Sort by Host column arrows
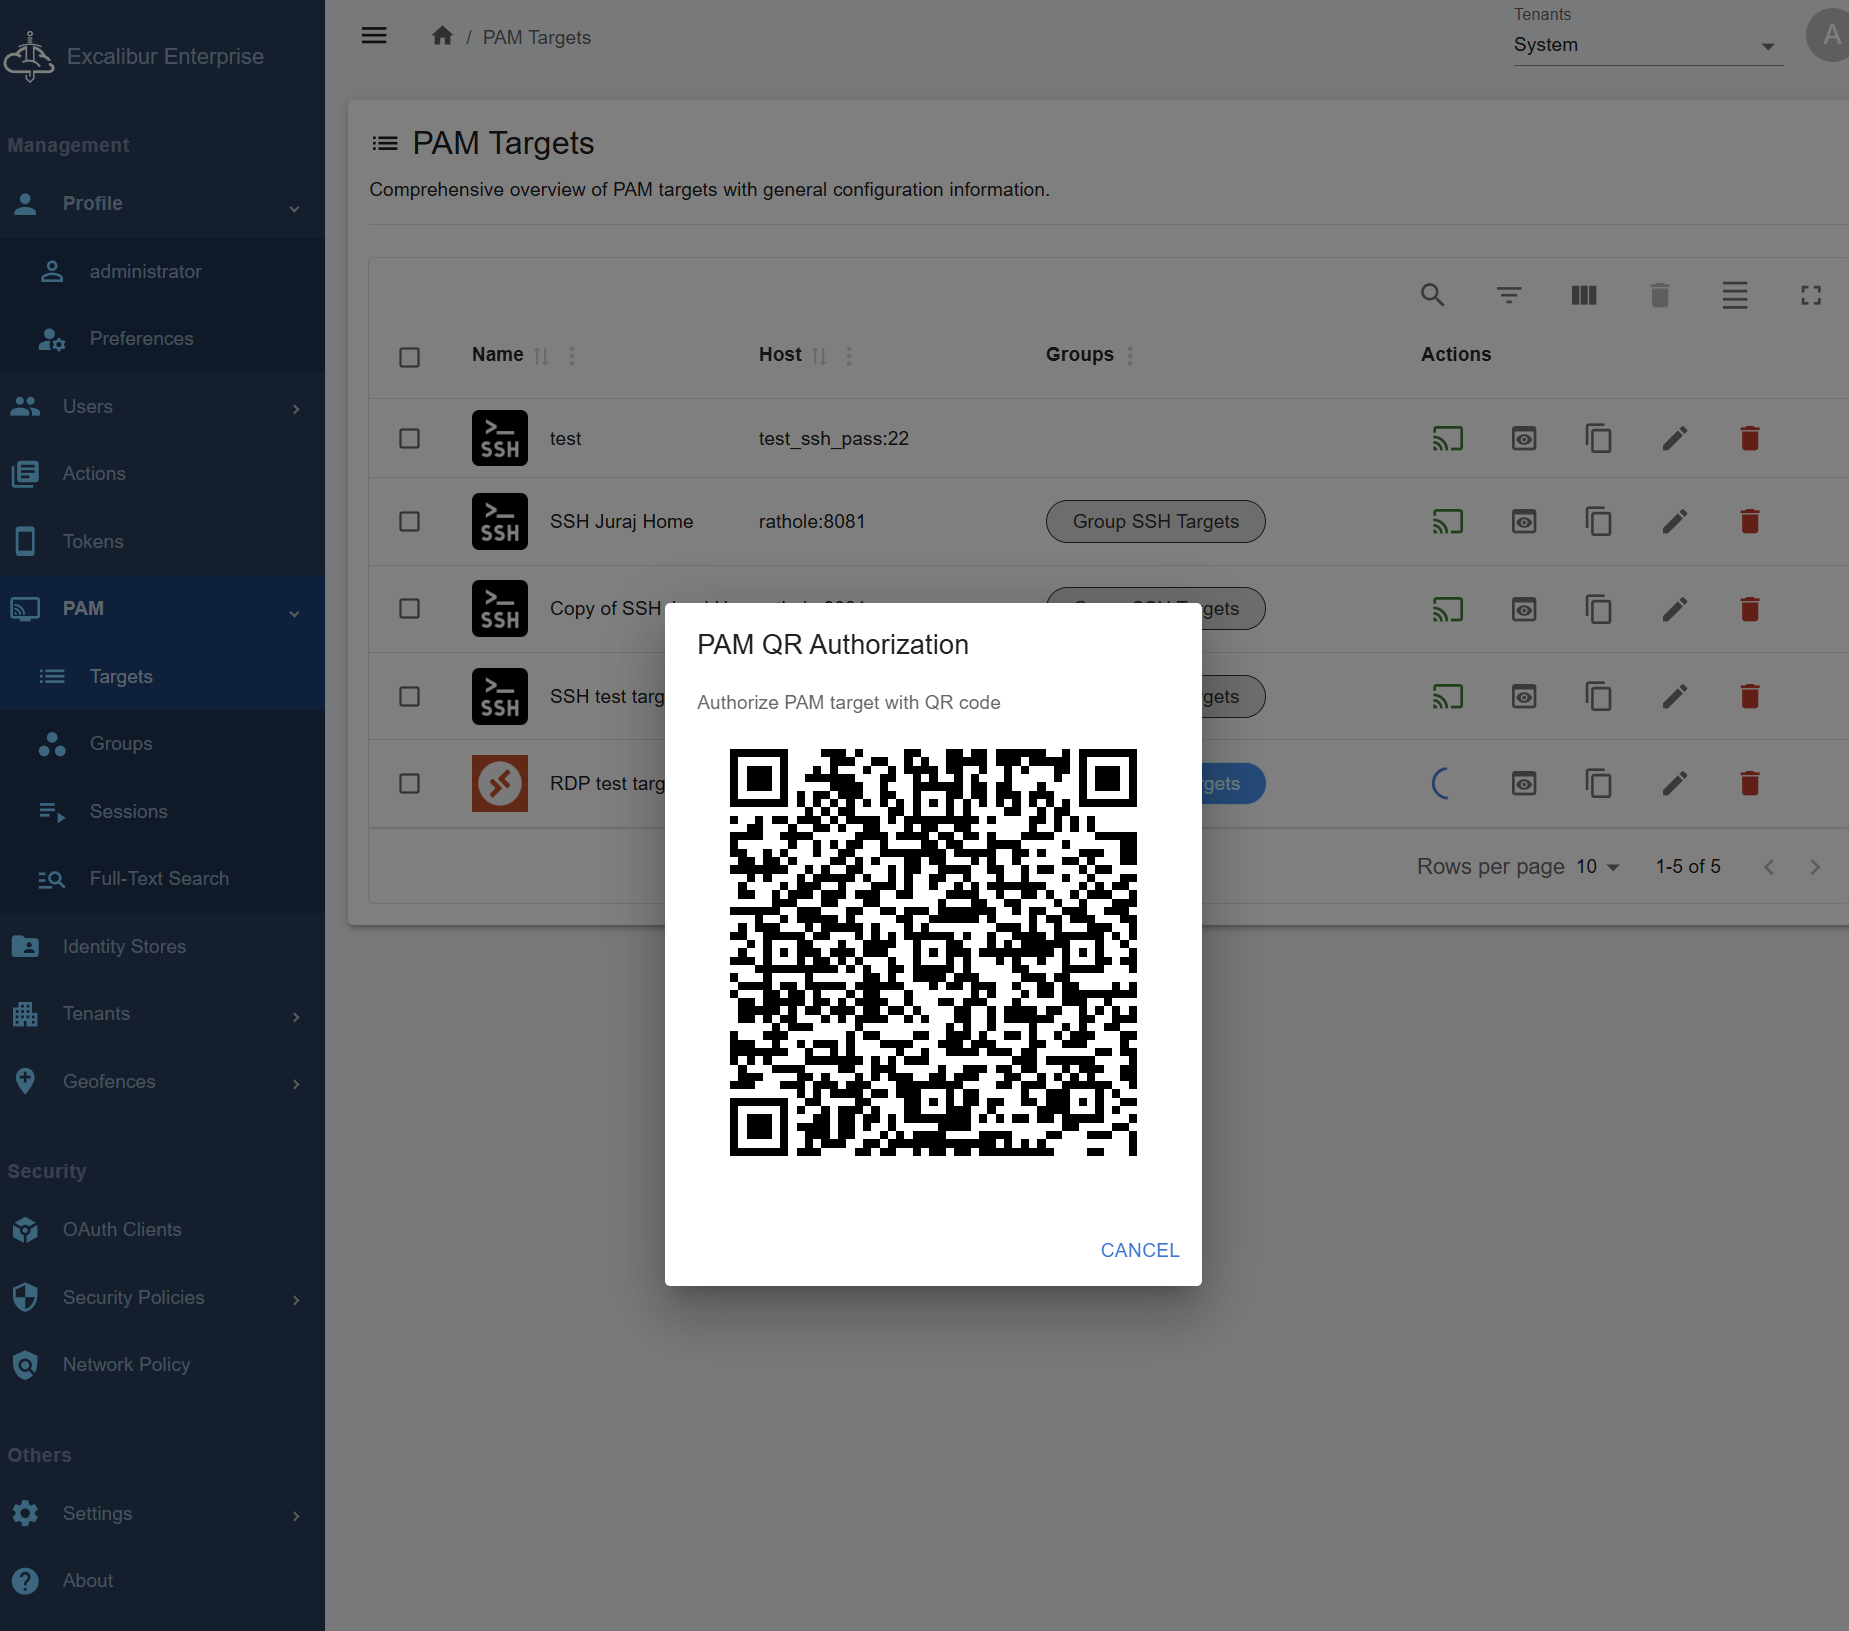 click(819, 355)
